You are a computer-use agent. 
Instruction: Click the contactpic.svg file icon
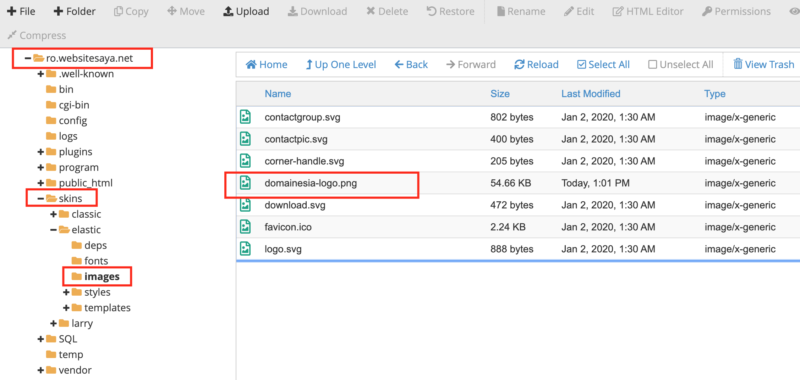(246, 139)
